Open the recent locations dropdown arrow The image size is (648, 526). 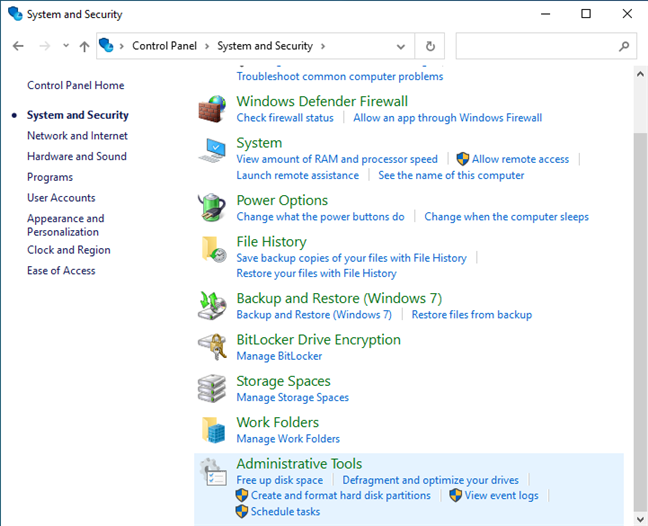tap(66, 45)
